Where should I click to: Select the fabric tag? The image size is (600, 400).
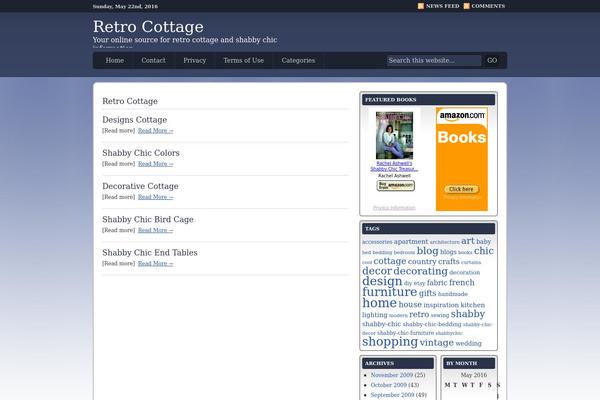(437, 283)
